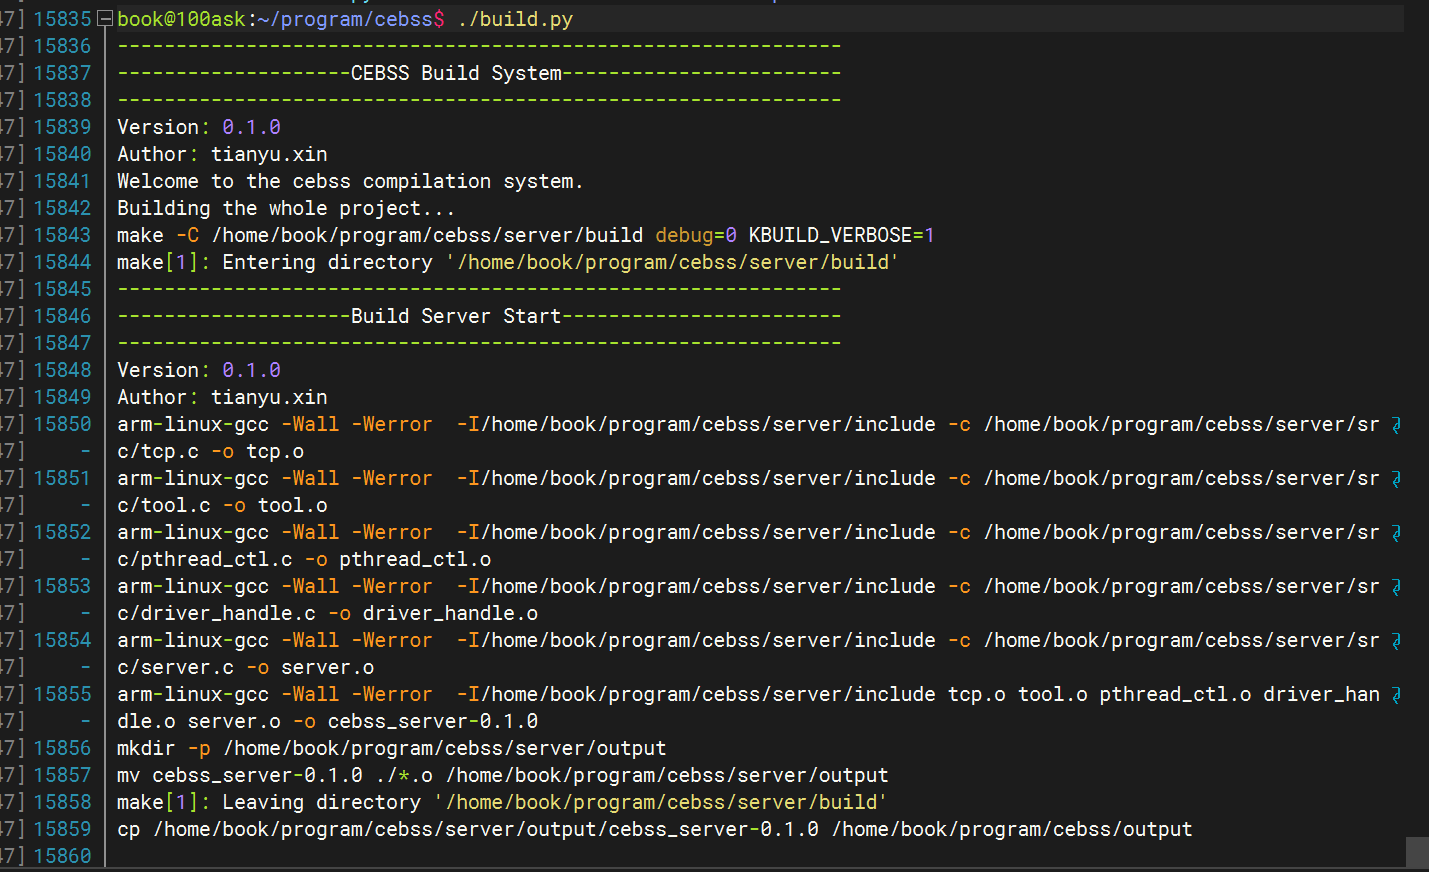This screenshot has height=872, width=1429.
Task: Click the yellow -Wall flag on line 15850
Action: click(x=310, y=424)
